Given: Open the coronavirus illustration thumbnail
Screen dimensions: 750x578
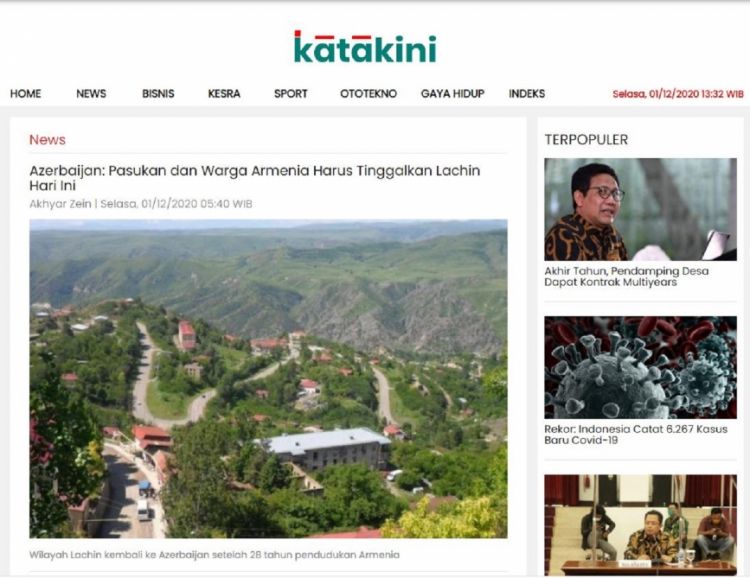Looking at the screenshot, I should point(640,367).
